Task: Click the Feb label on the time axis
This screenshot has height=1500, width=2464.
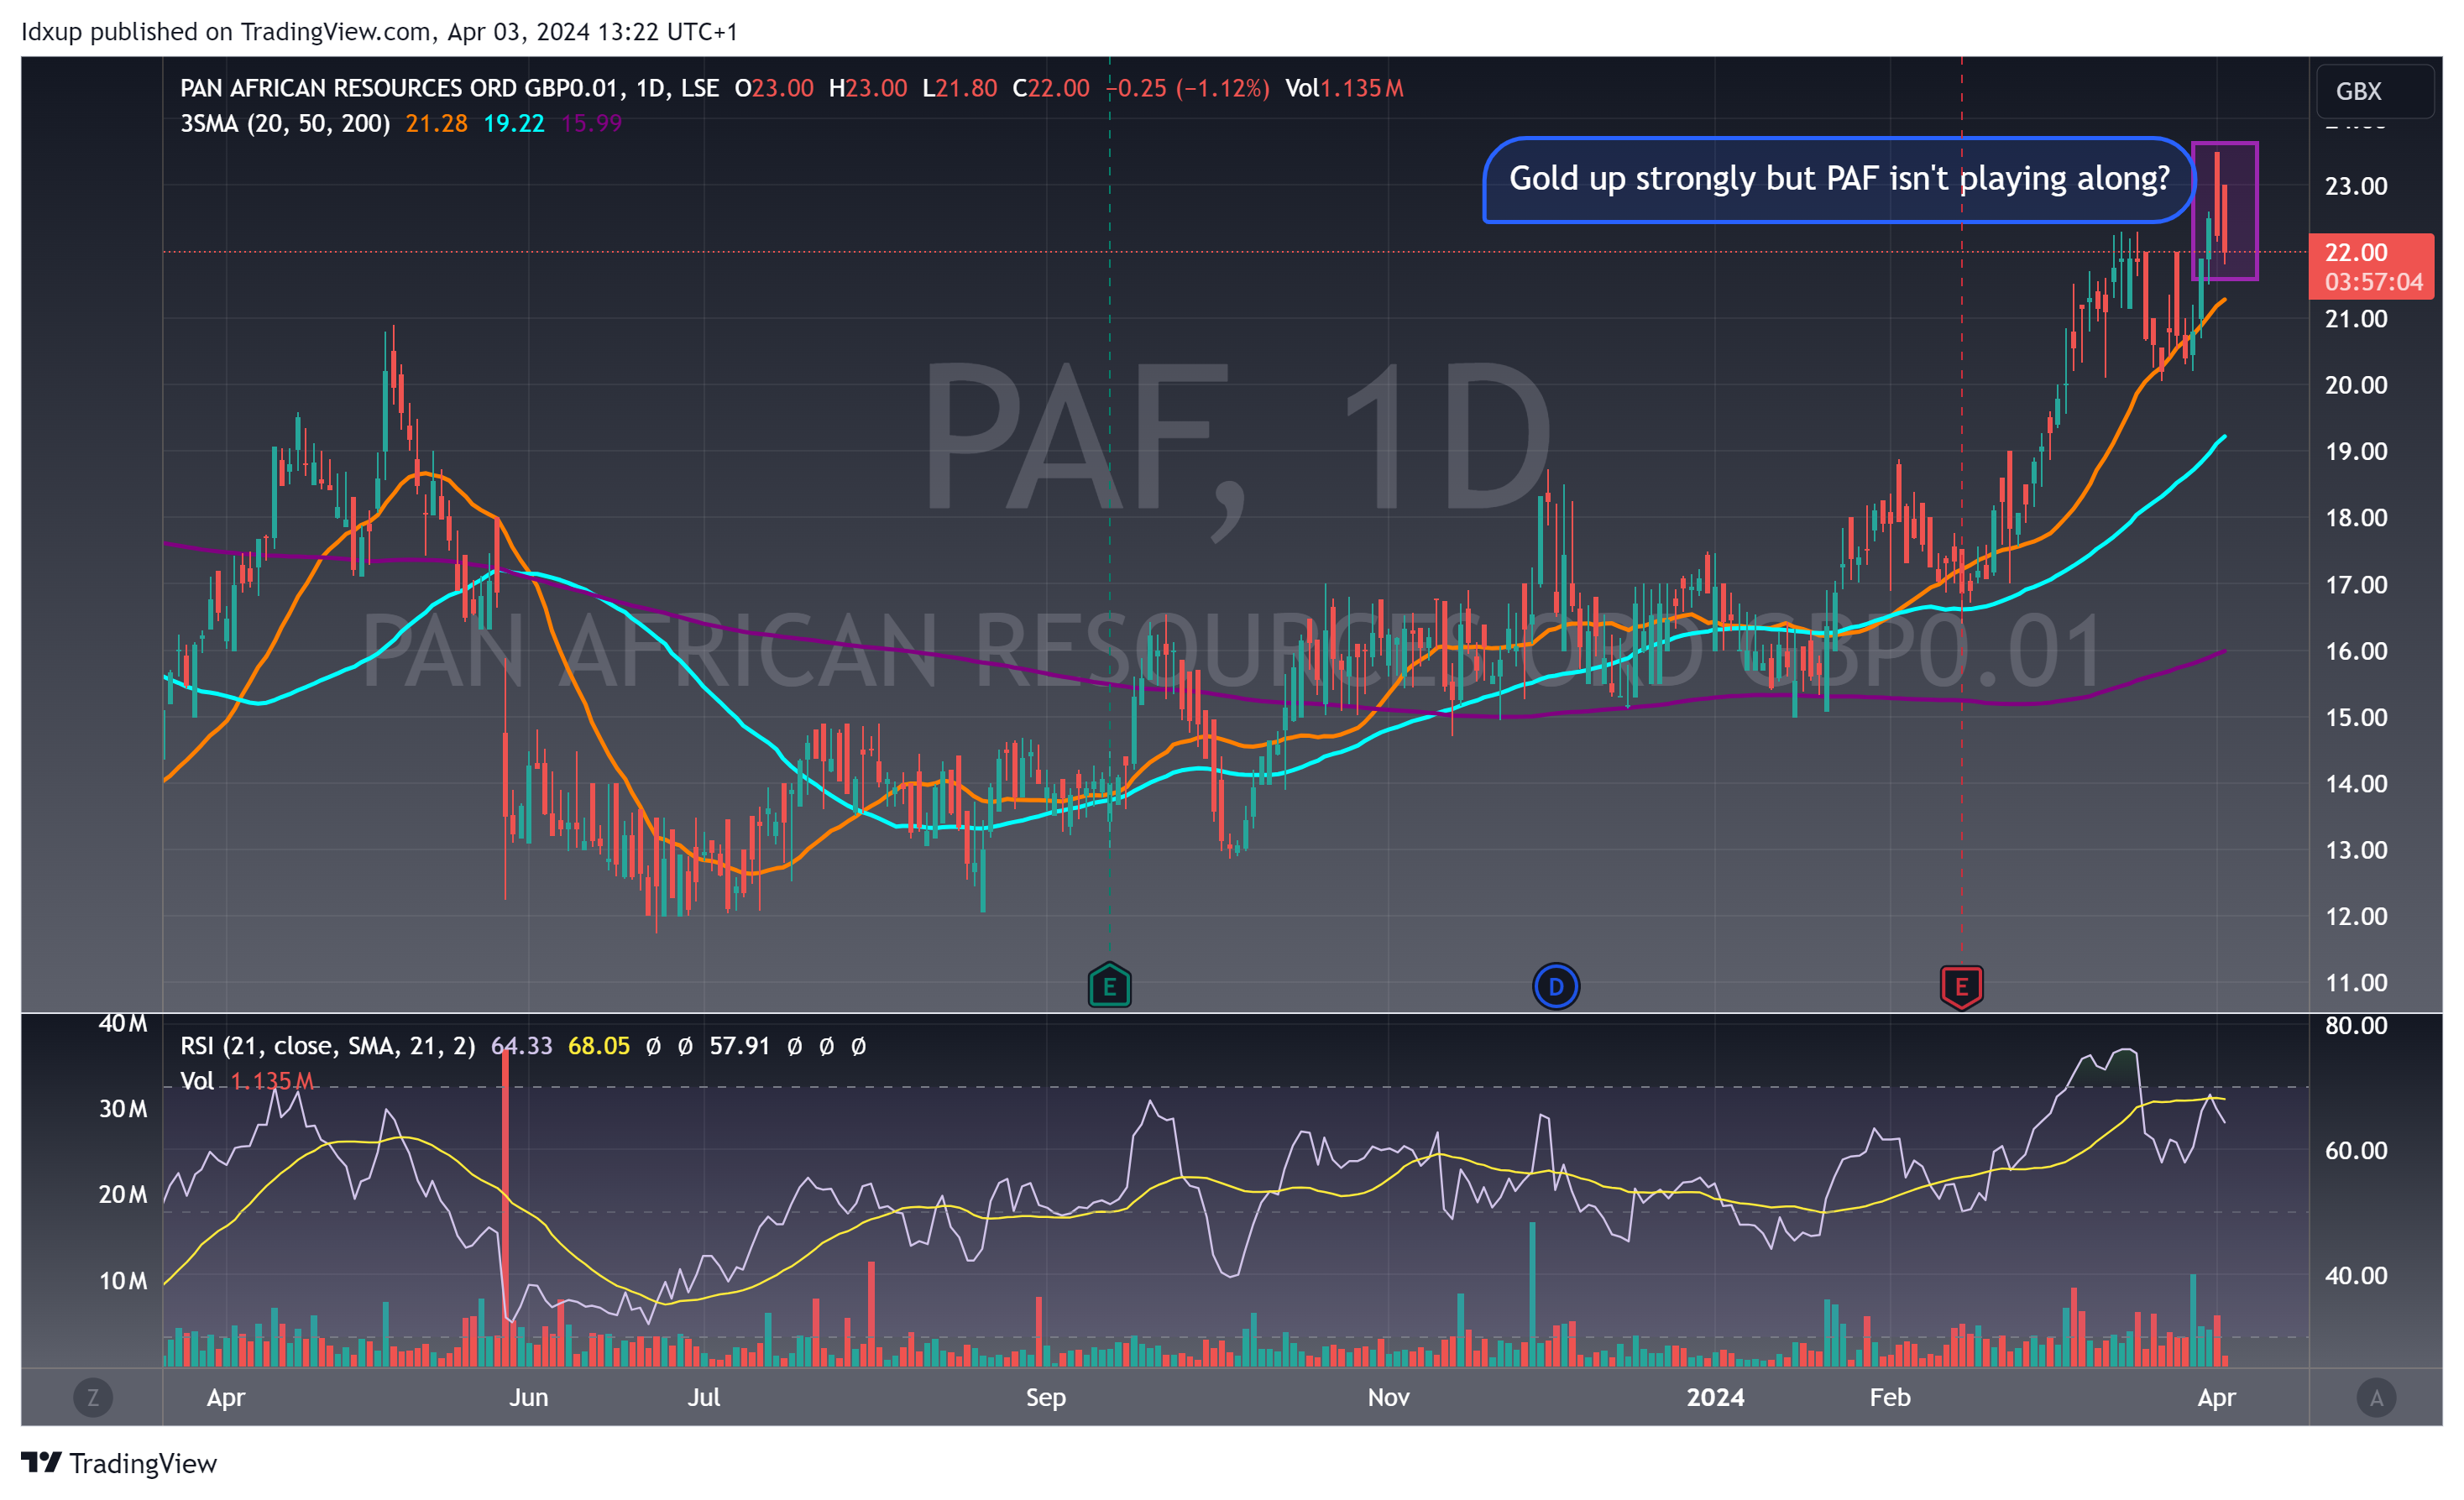Action: (1890, 1397)
